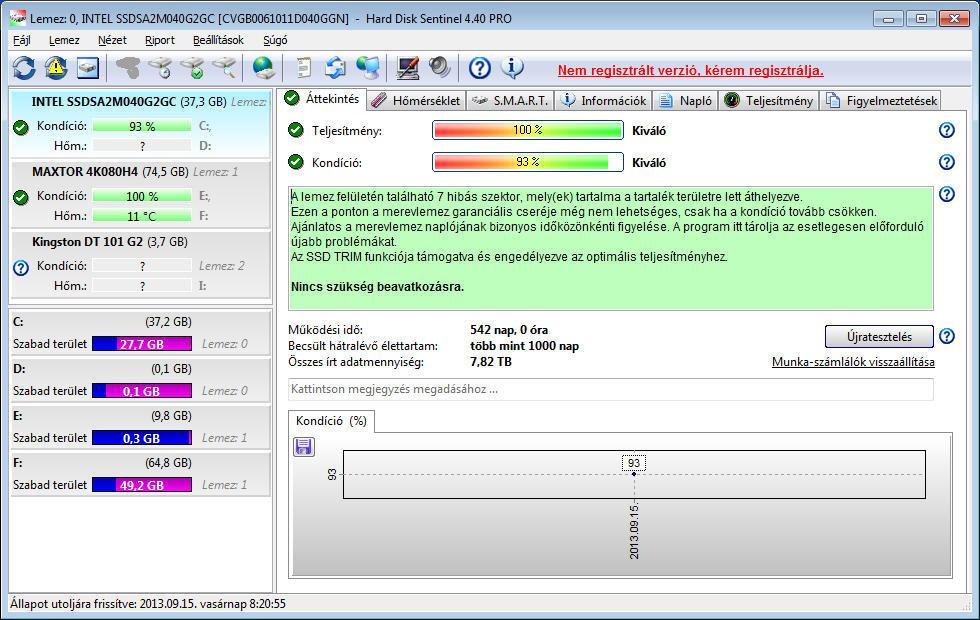Click the Kattintson megjegyzés megadásához field
Viewport: 980px width, 620px height.
coord(611,389)
